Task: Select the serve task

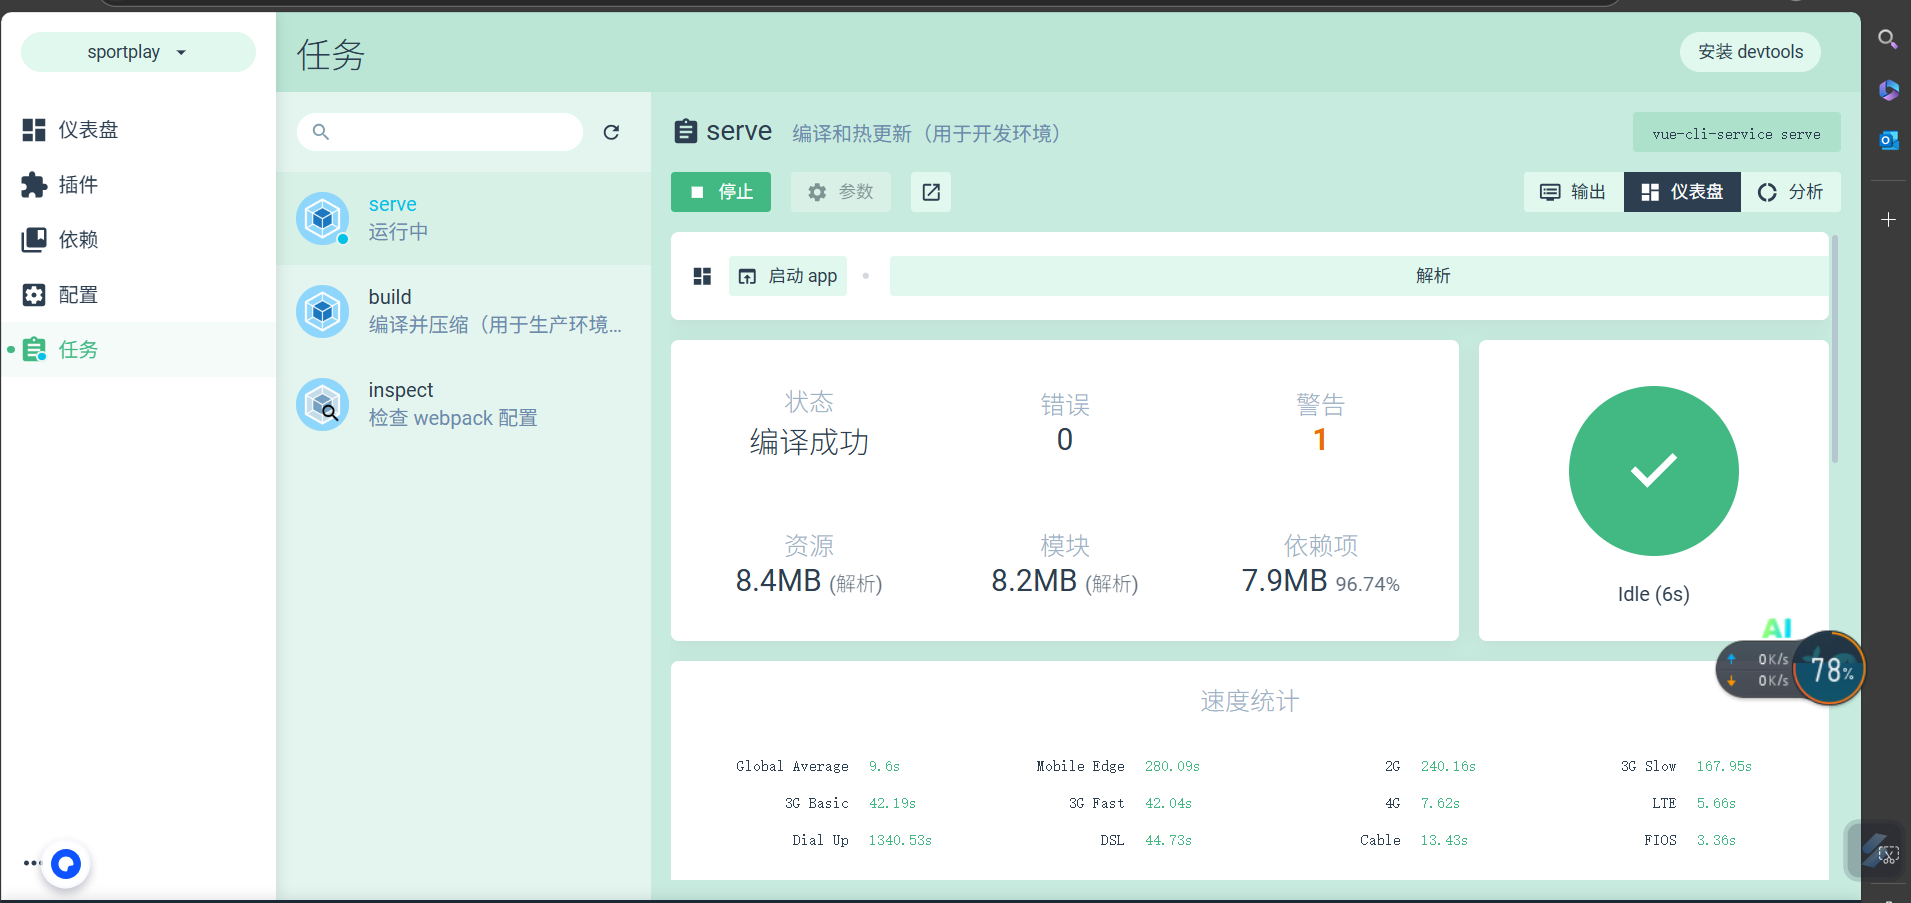Action: click(464, 219)
